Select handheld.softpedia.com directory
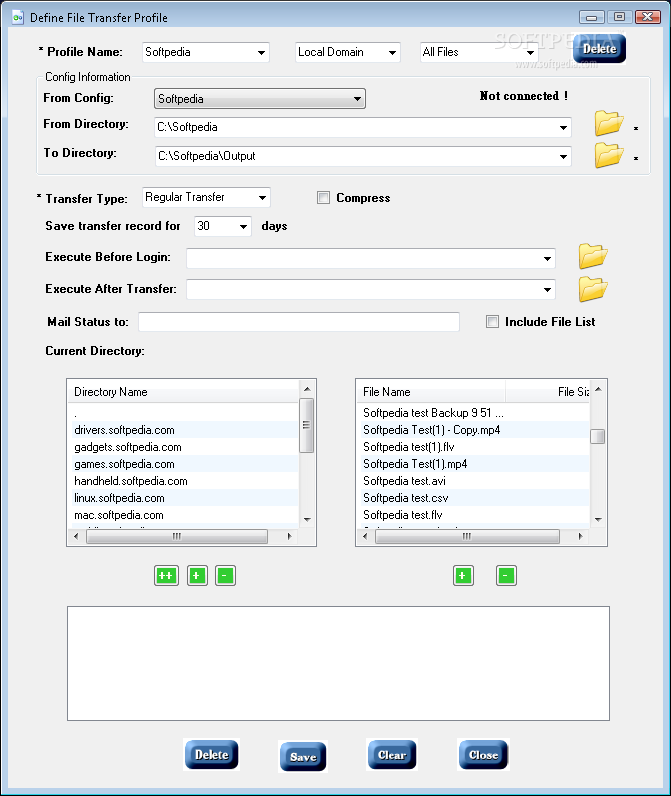Image resolution: width=671 pixels, height=796 pixels. (183, 481)
